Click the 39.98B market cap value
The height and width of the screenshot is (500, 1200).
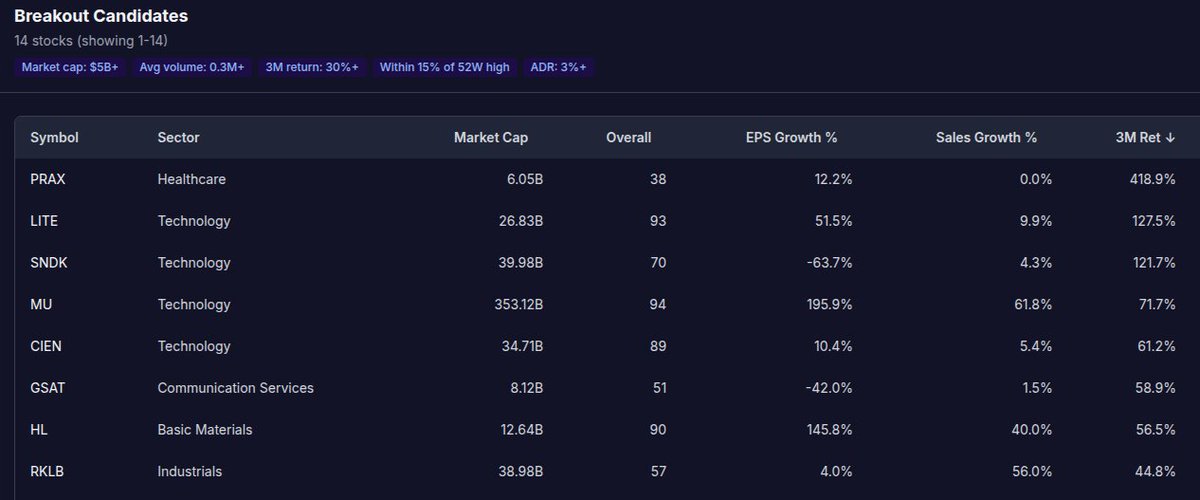pyautogui.click(x=519, y=263)
